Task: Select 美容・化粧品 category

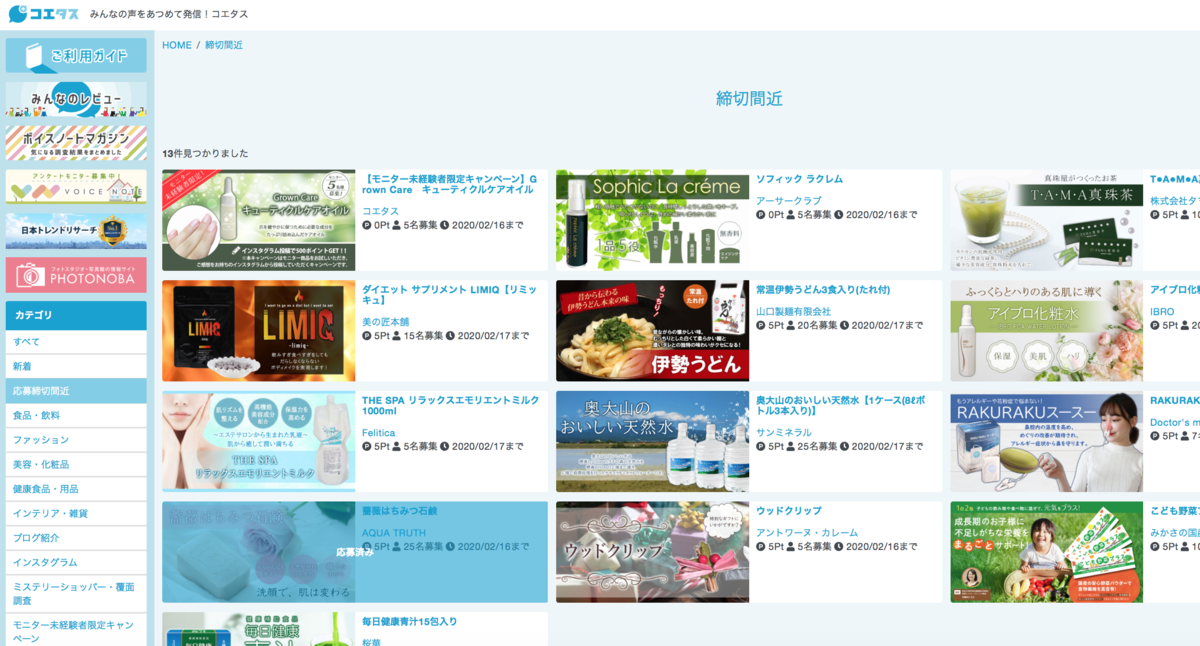Action: pyautogui.click(x=76, y=464)
